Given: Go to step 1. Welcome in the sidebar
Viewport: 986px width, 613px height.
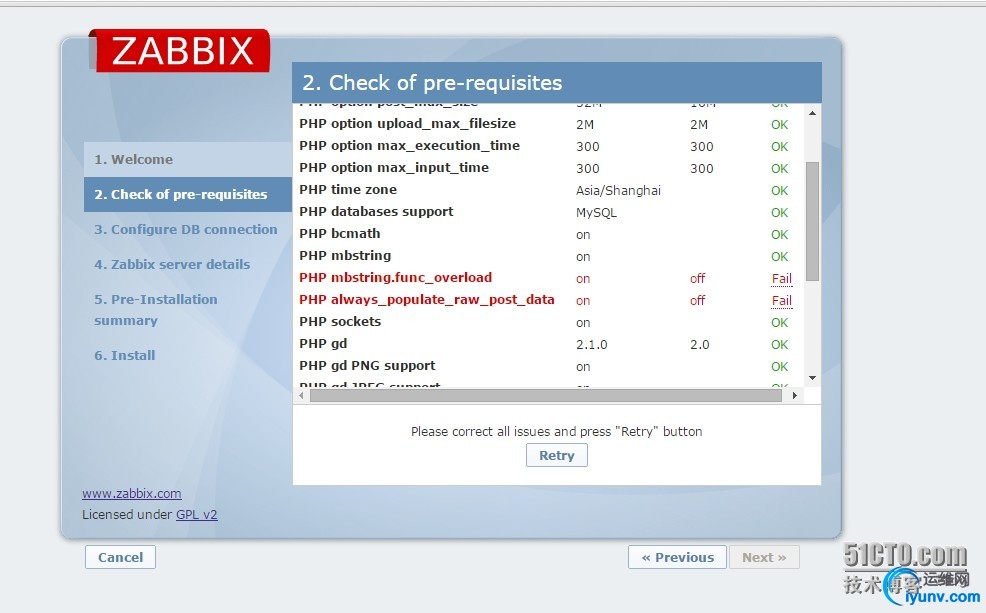Looking at the screenshot, I should coord(187,159).
